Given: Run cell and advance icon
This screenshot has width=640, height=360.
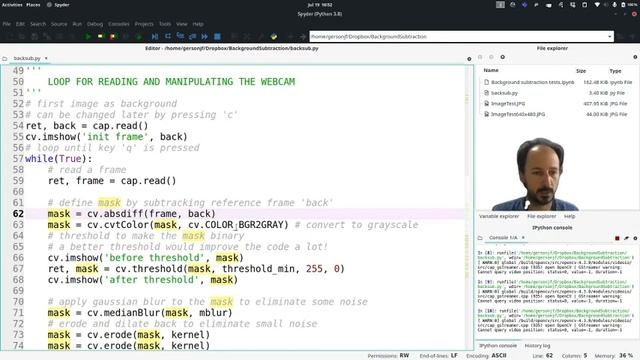Looking at the screenshot, I should click(x=113, y=36).
